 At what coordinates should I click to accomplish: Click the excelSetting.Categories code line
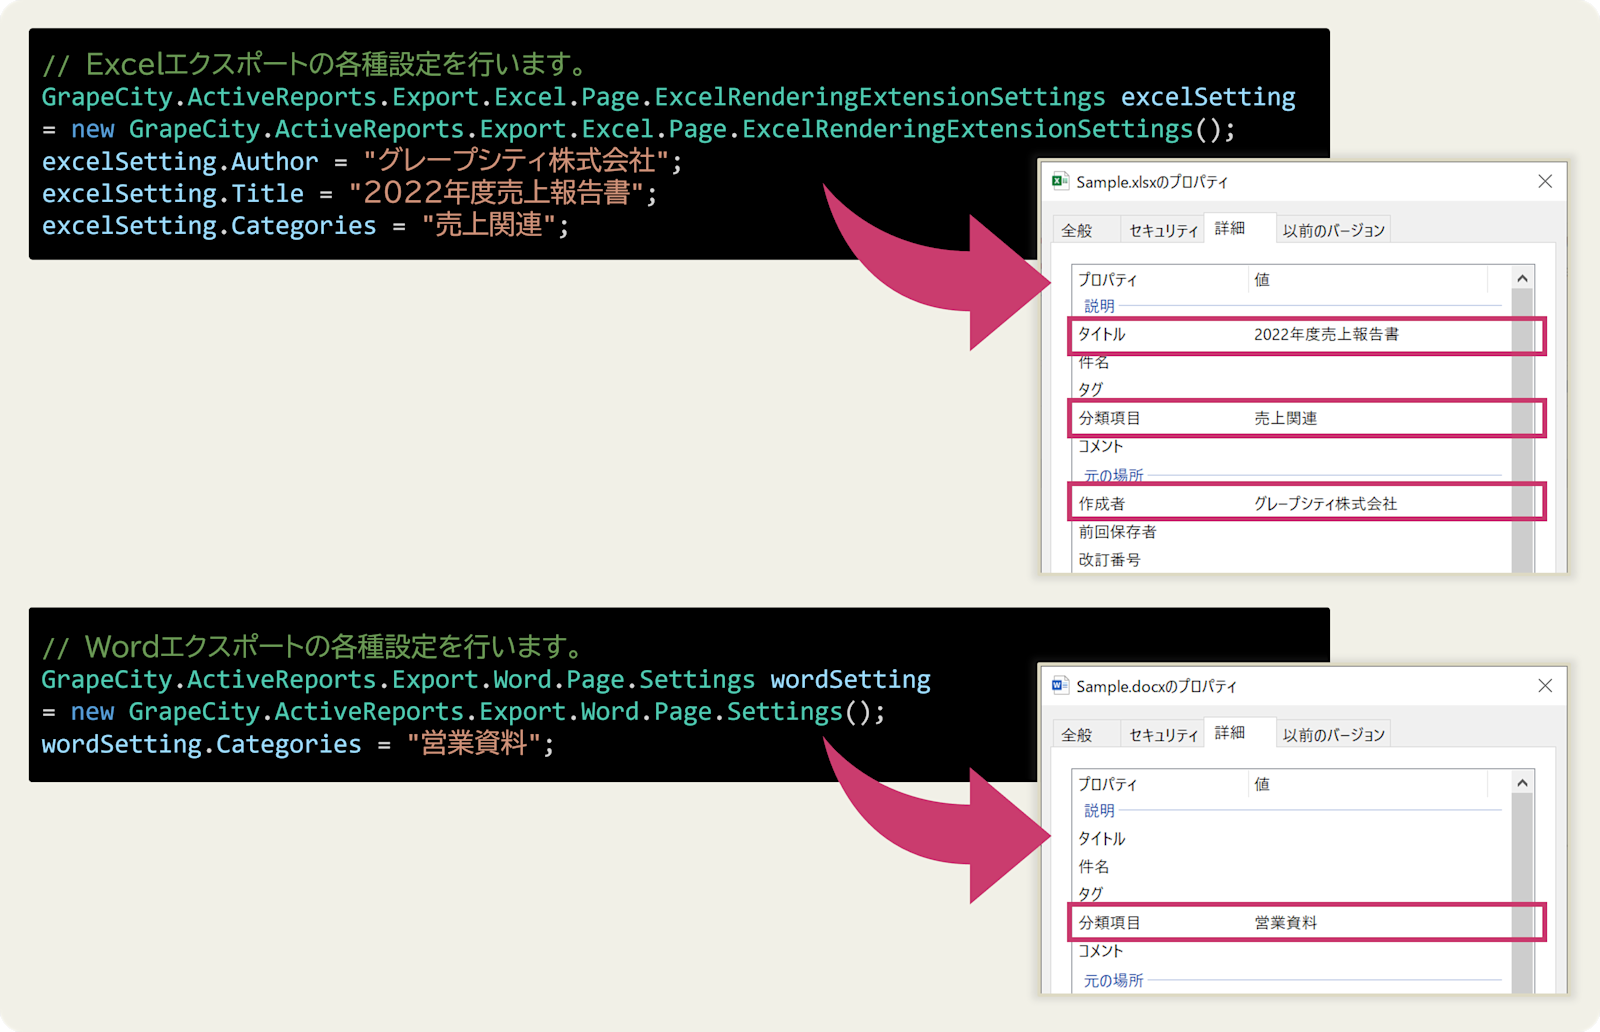(306, 225)
